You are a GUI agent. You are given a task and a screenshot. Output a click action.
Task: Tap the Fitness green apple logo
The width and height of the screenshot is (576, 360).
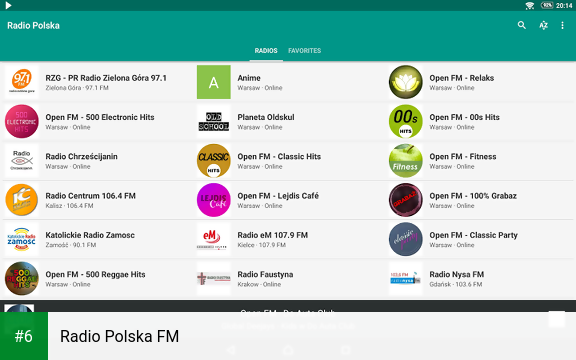[406, 161]
